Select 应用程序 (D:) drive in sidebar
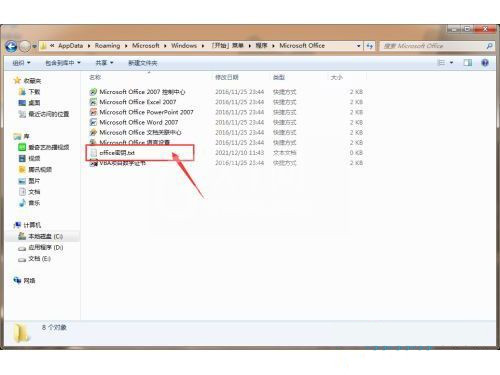The image size is (500, 375). point(46,247)
